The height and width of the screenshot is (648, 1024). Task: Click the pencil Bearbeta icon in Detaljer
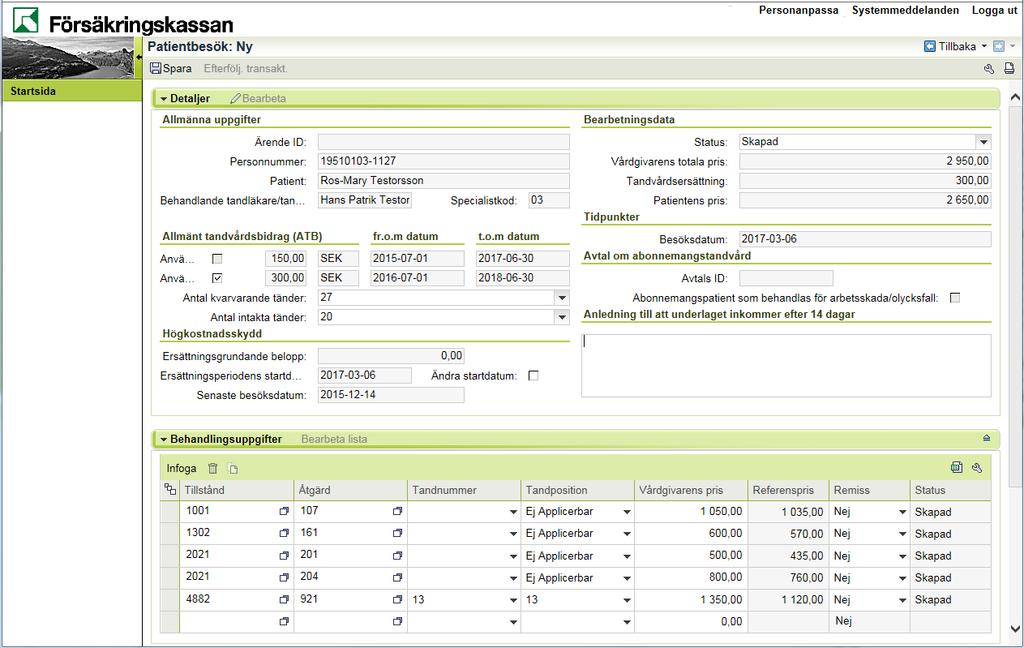click(x=235, y=98)
